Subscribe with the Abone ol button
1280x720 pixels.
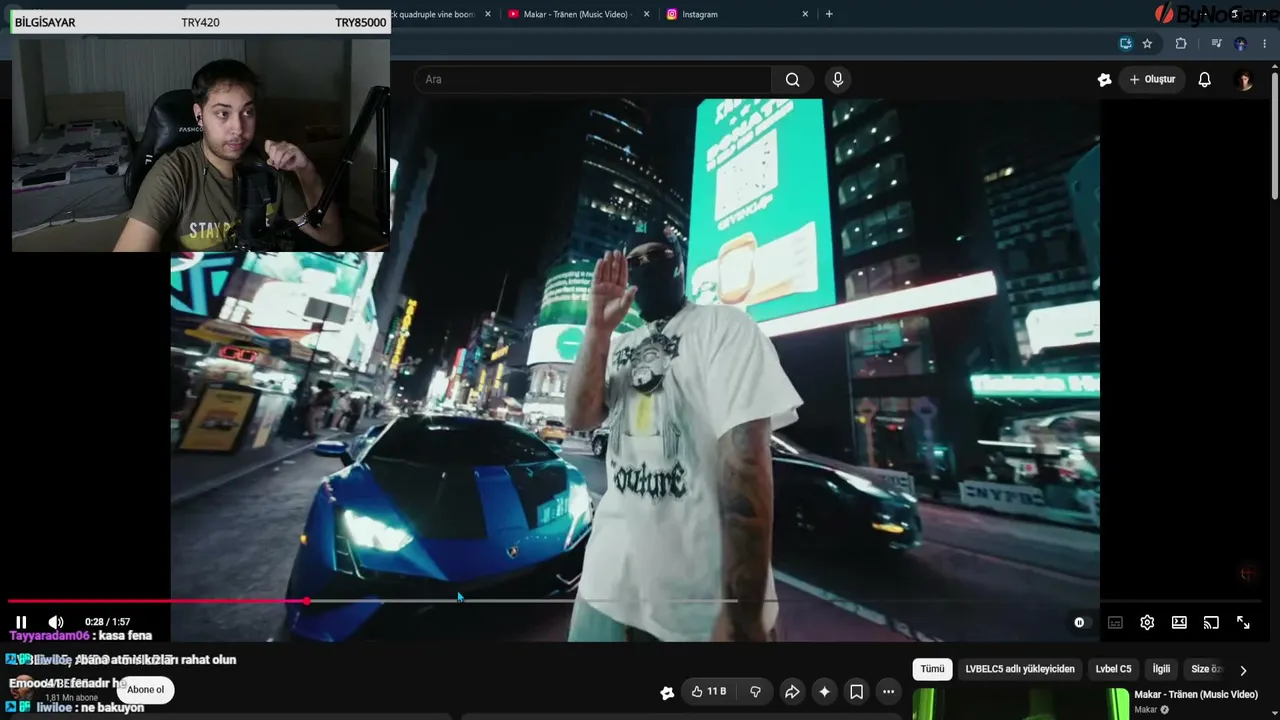(x=145, y=689)
